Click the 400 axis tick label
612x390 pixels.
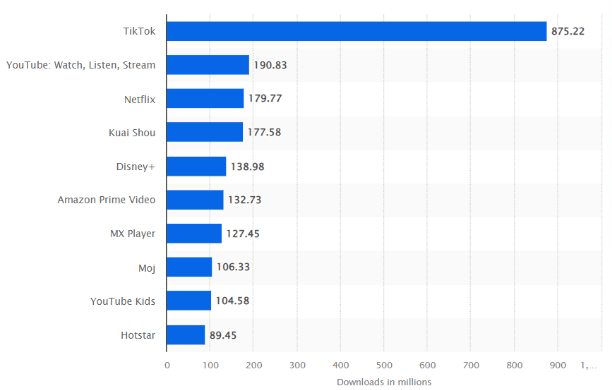point(341,365)
